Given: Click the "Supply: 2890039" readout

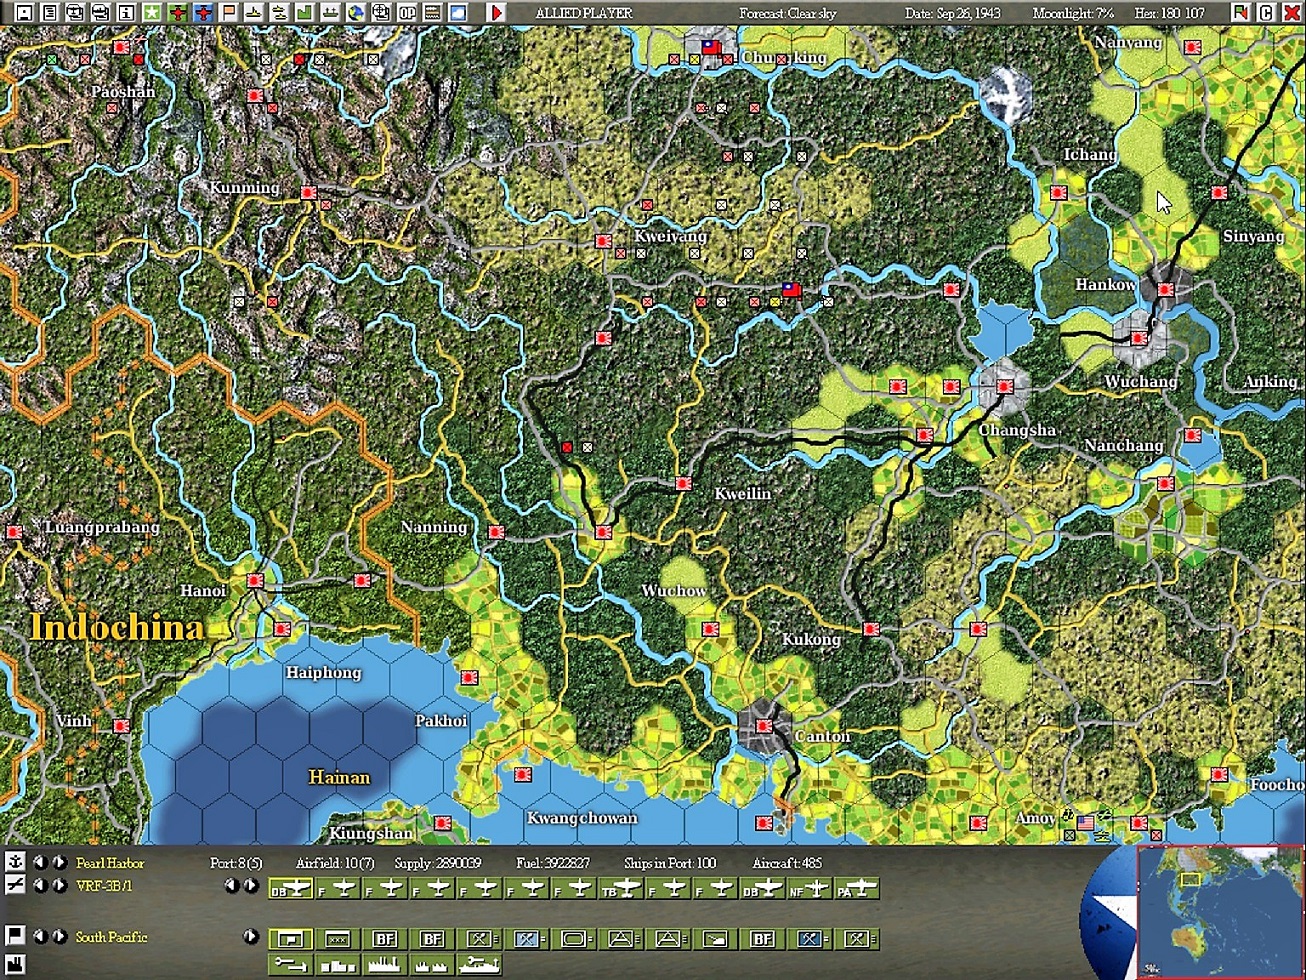Looking at the screenshot, I should pos(437,863).
